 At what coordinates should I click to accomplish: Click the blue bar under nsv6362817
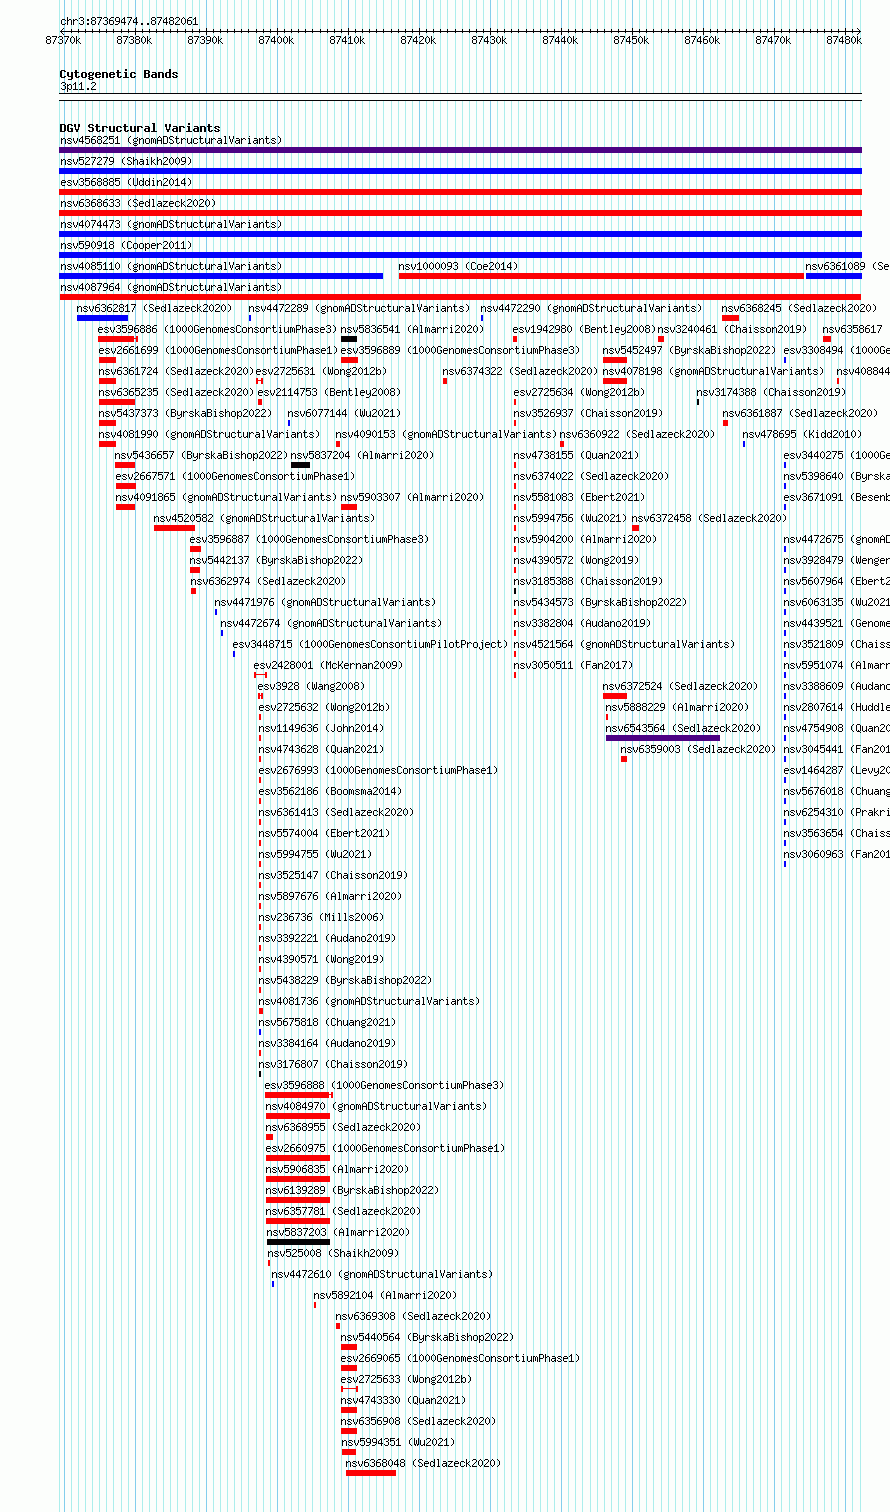(103, 318)
